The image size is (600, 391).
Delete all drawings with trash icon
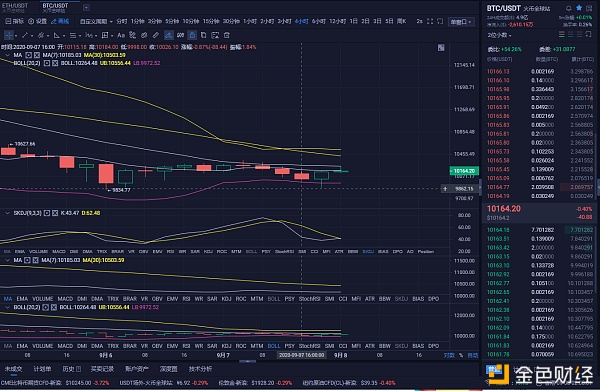(227, 35)
